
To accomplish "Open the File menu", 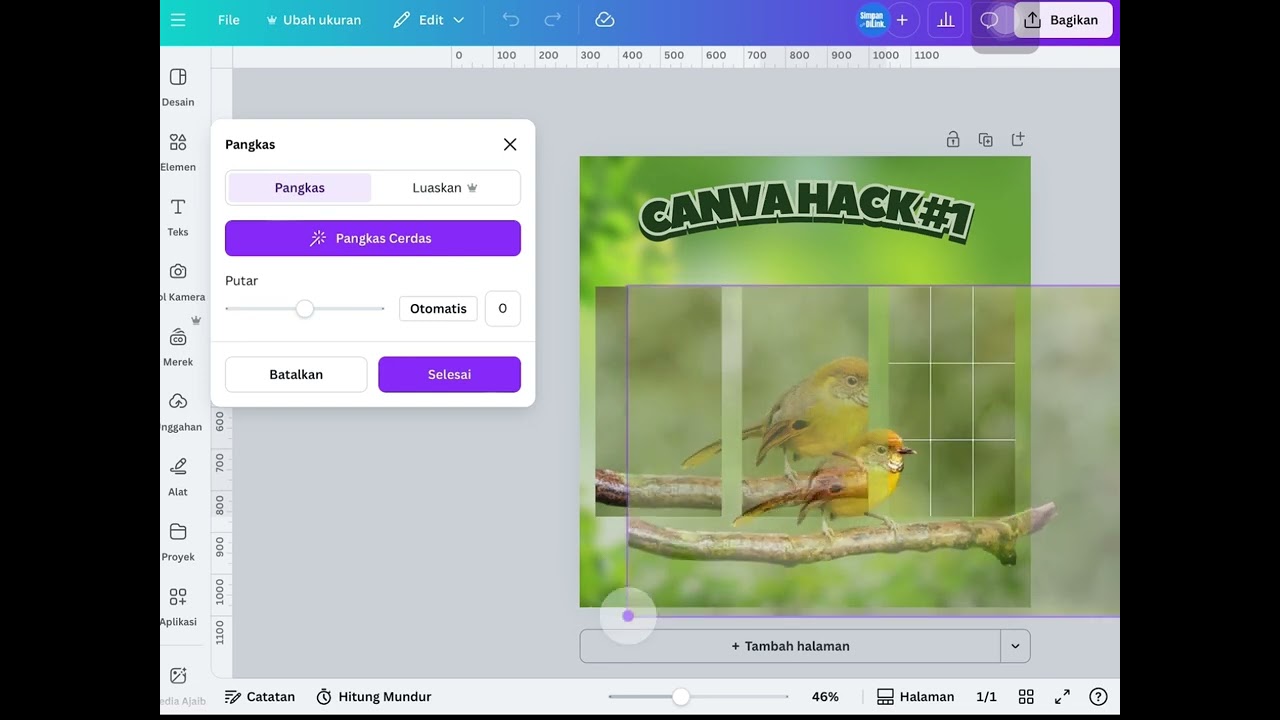I will pos(229,20).
